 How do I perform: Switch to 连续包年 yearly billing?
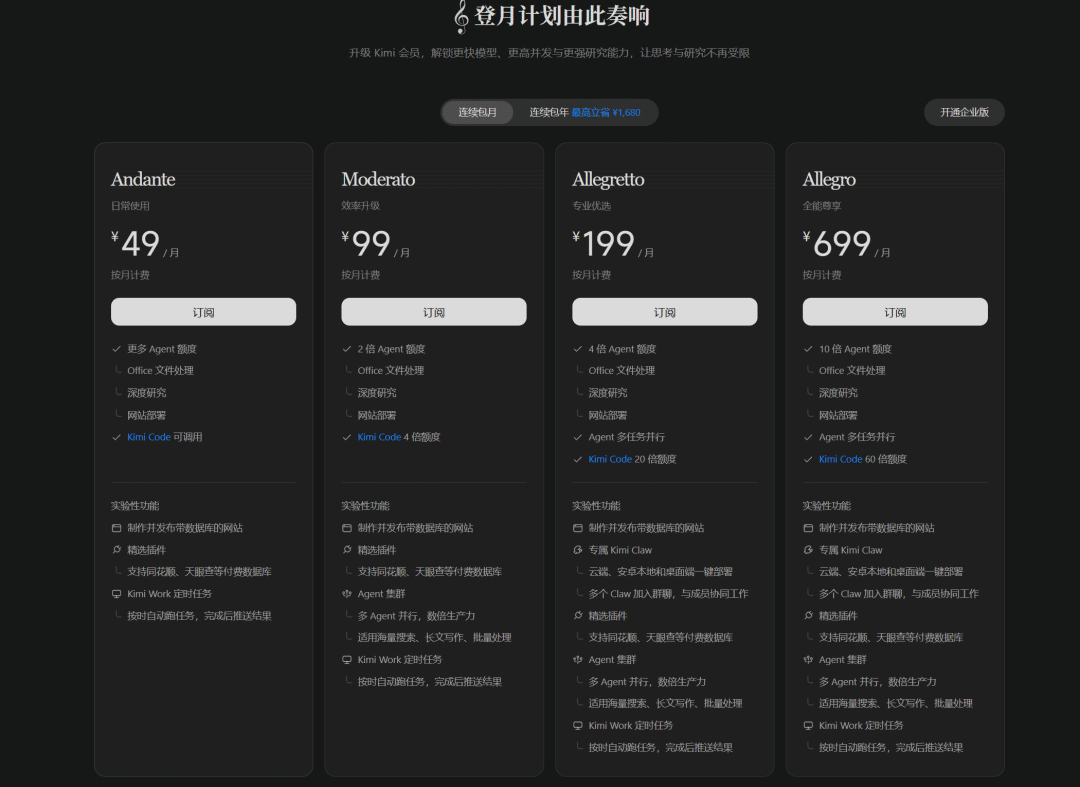tap(585, 112)
